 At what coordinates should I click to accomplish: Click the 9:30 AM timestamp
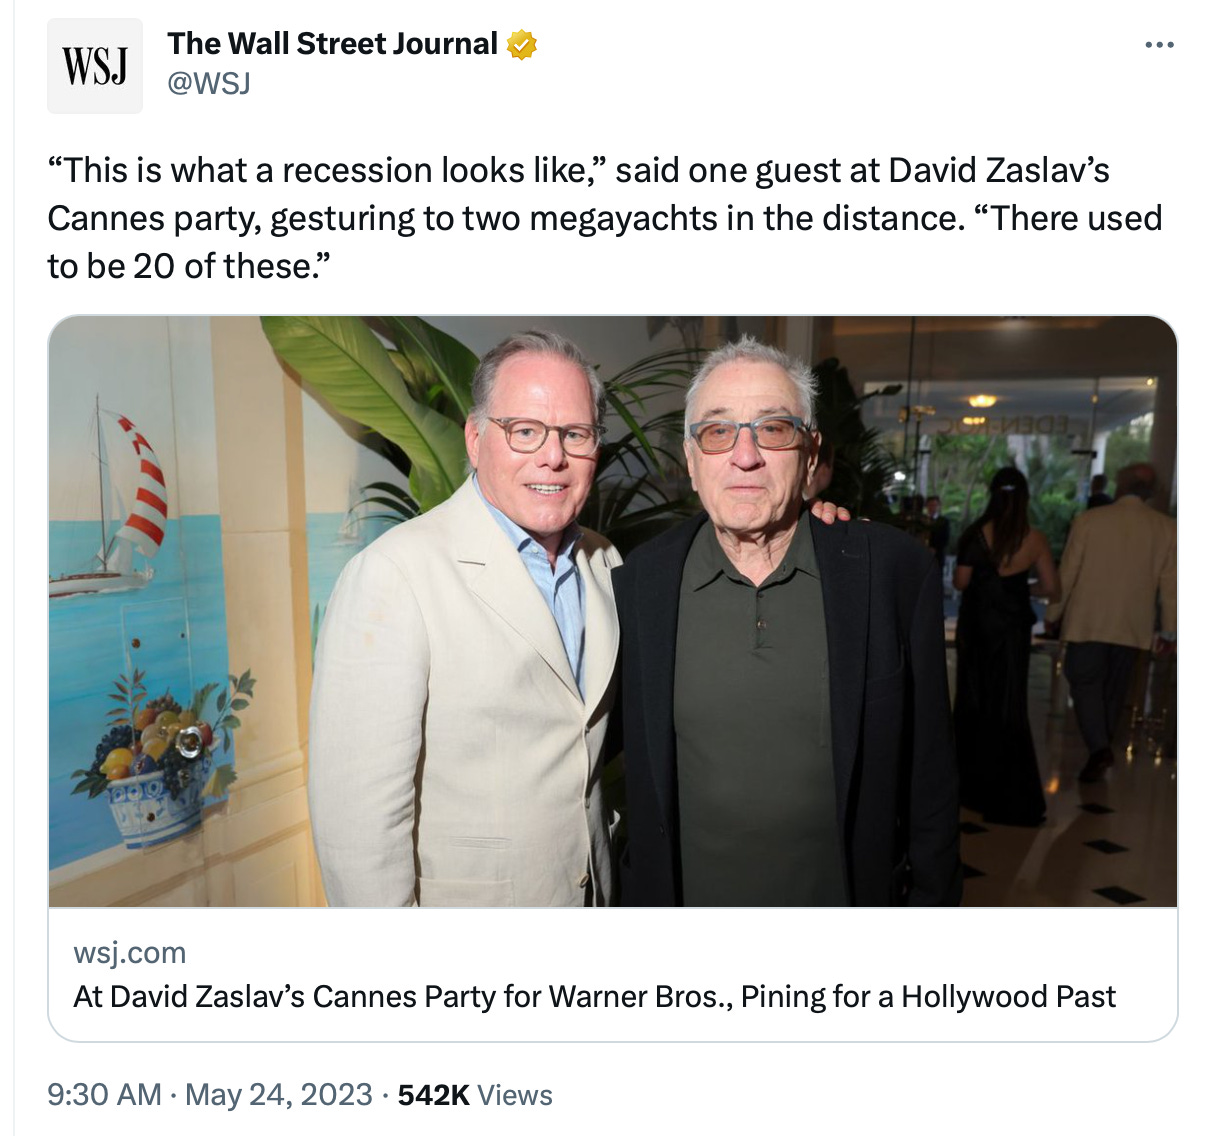tap(104, 1094)
